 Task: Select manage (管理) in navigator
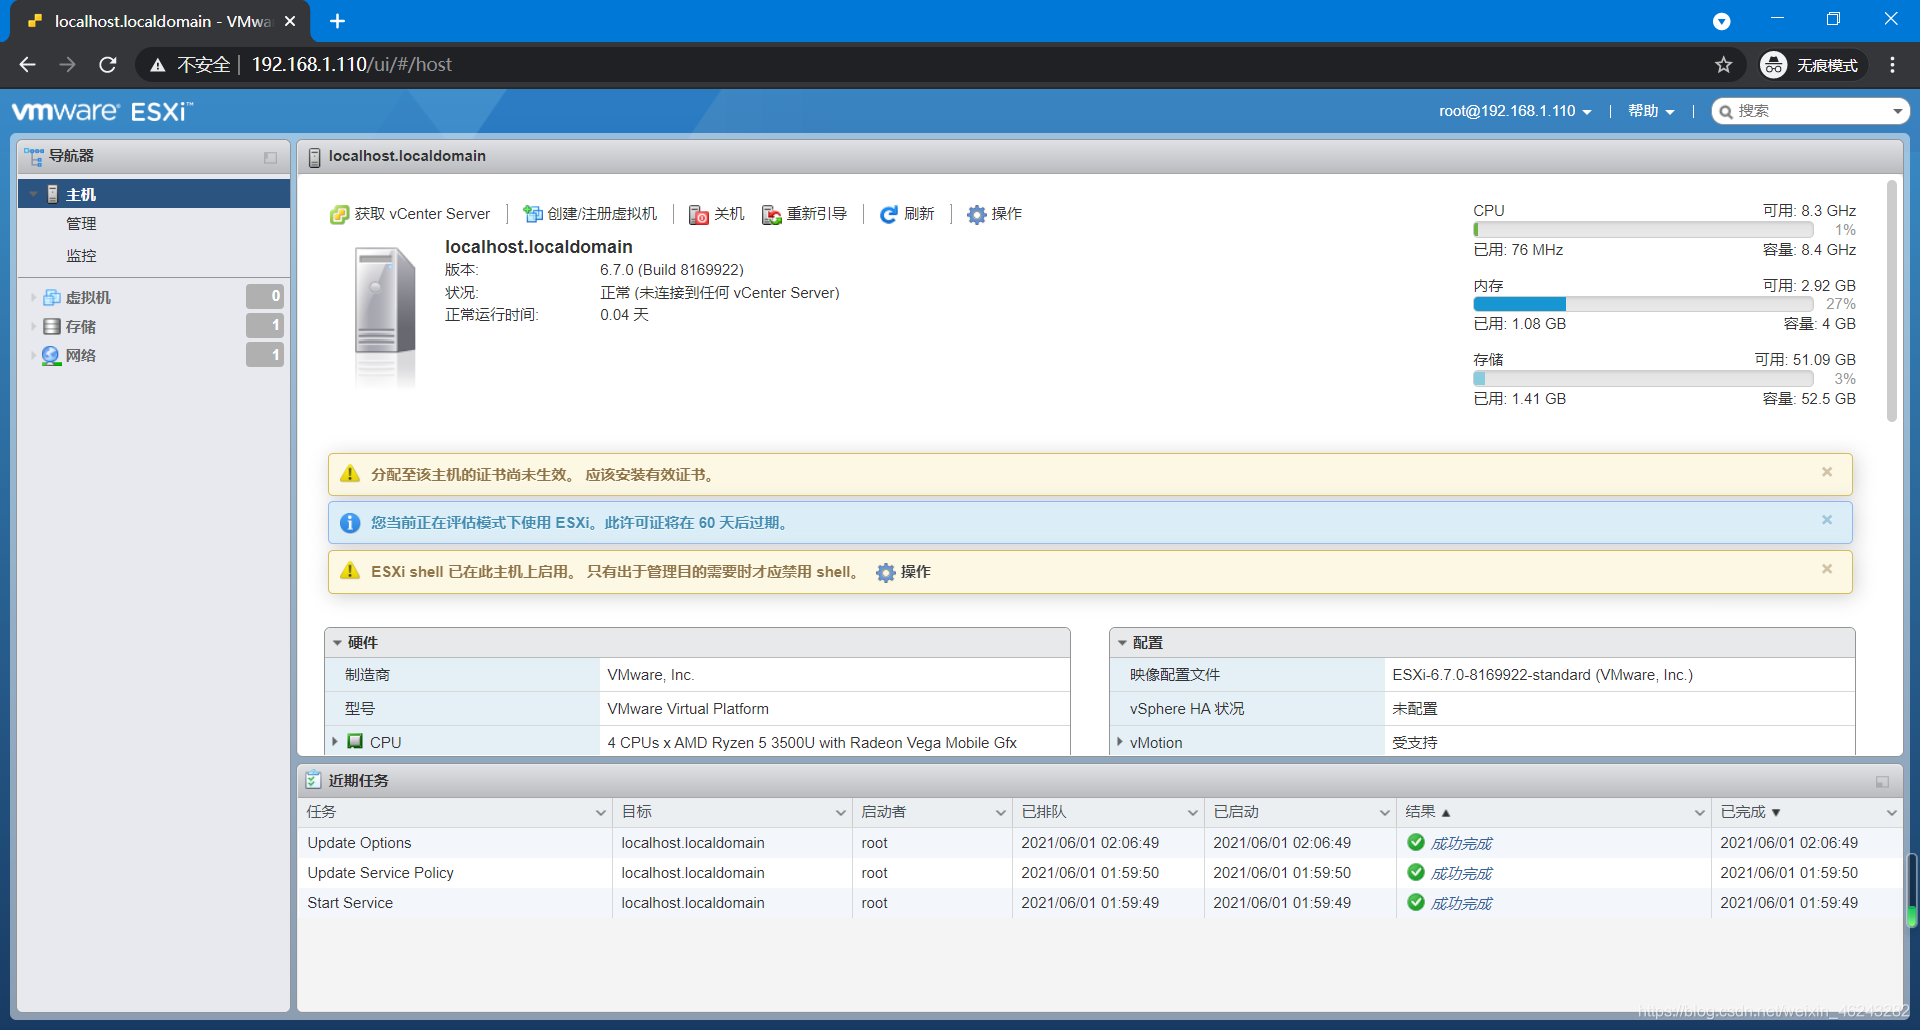81,224
